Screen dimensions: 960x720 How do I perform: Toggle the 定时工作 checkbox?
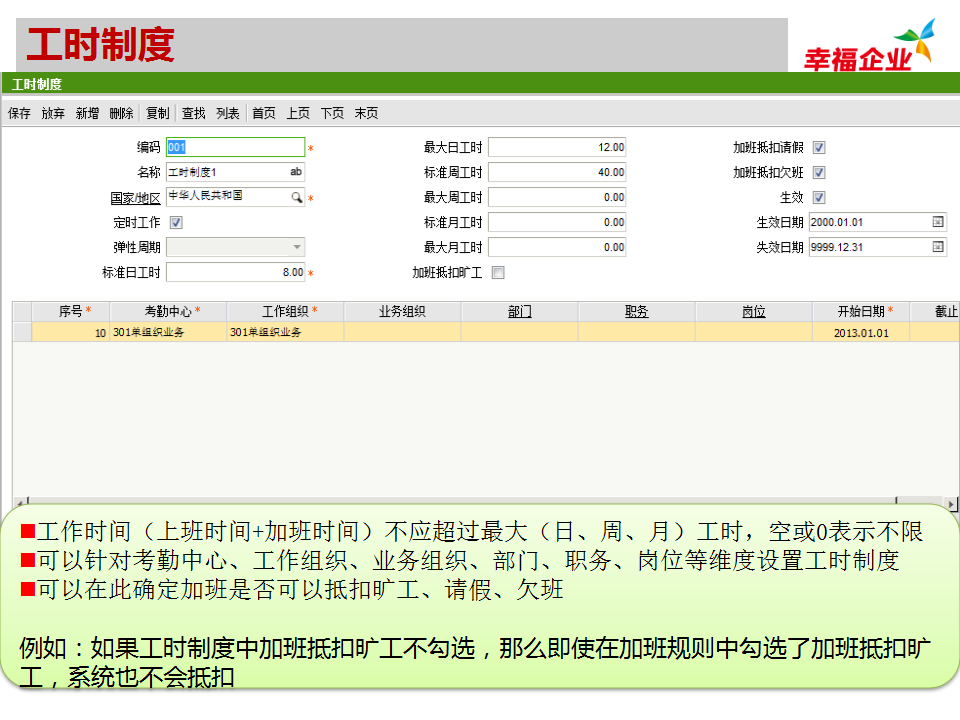pos(176,223)
